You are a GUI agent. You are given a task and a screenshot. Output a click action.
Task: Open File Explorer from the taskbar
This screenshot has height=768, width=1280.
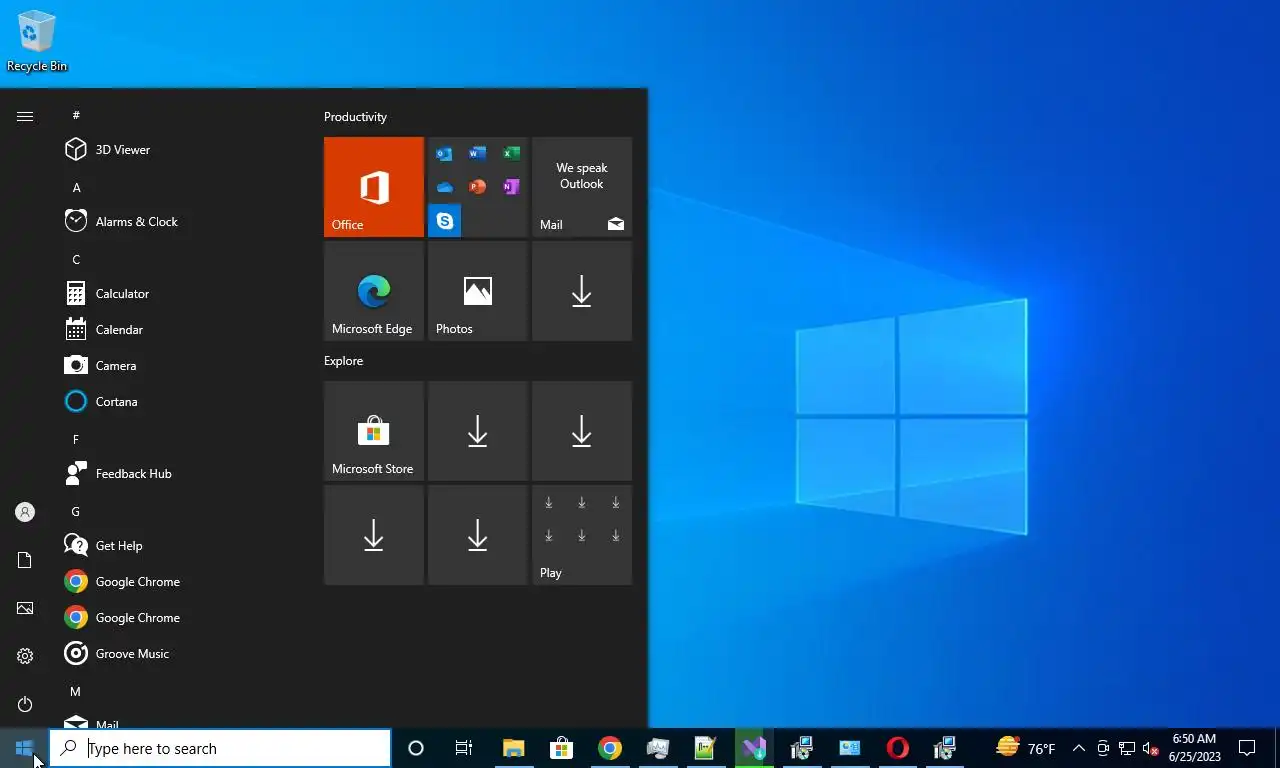[513, 748]
